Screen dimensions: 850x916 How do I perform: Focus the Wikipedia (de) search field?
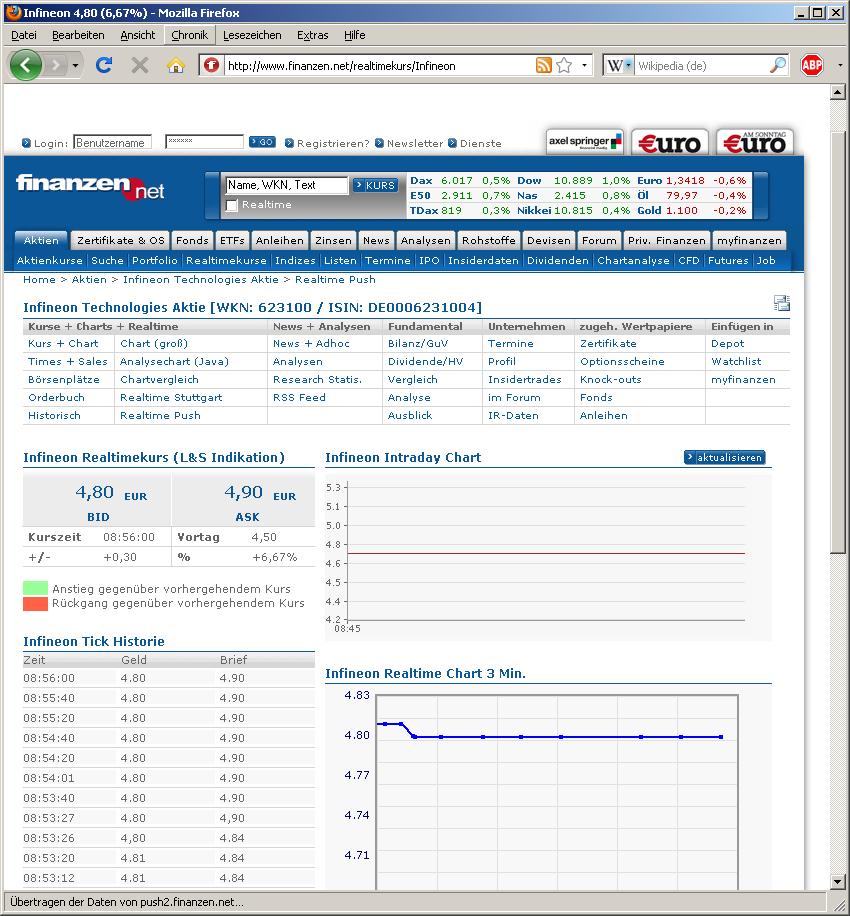(x=701, y=65)
